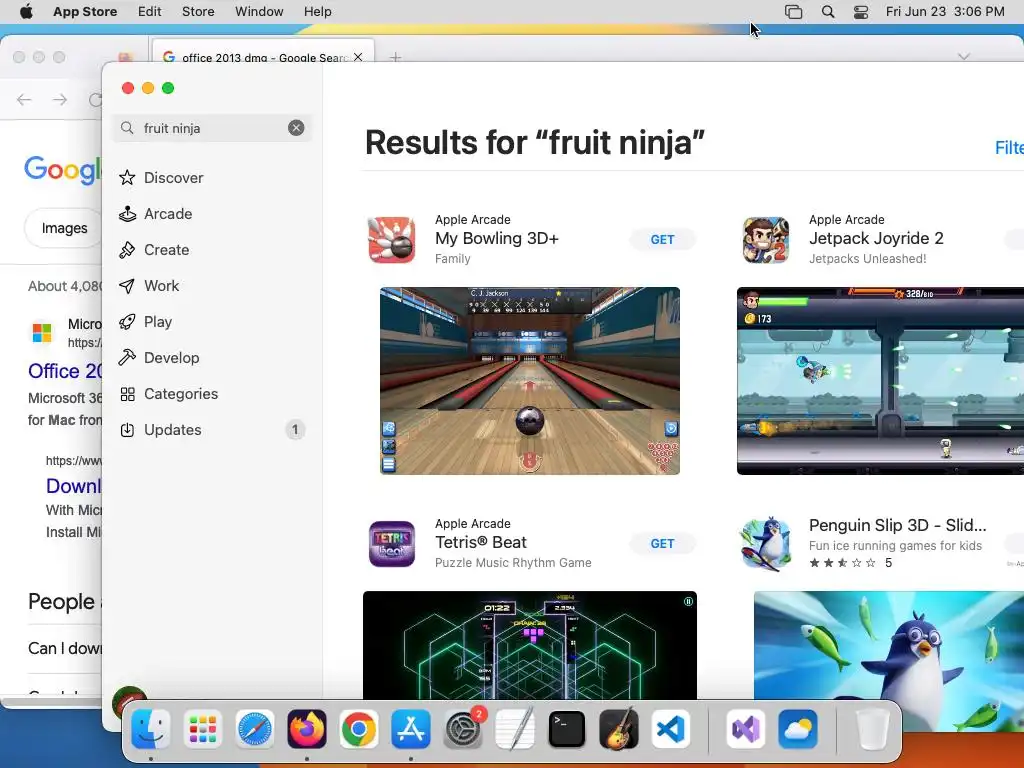This screenshot has width=1024, height=768.
Task: Open the Edit menu
Action: point(150,12)
